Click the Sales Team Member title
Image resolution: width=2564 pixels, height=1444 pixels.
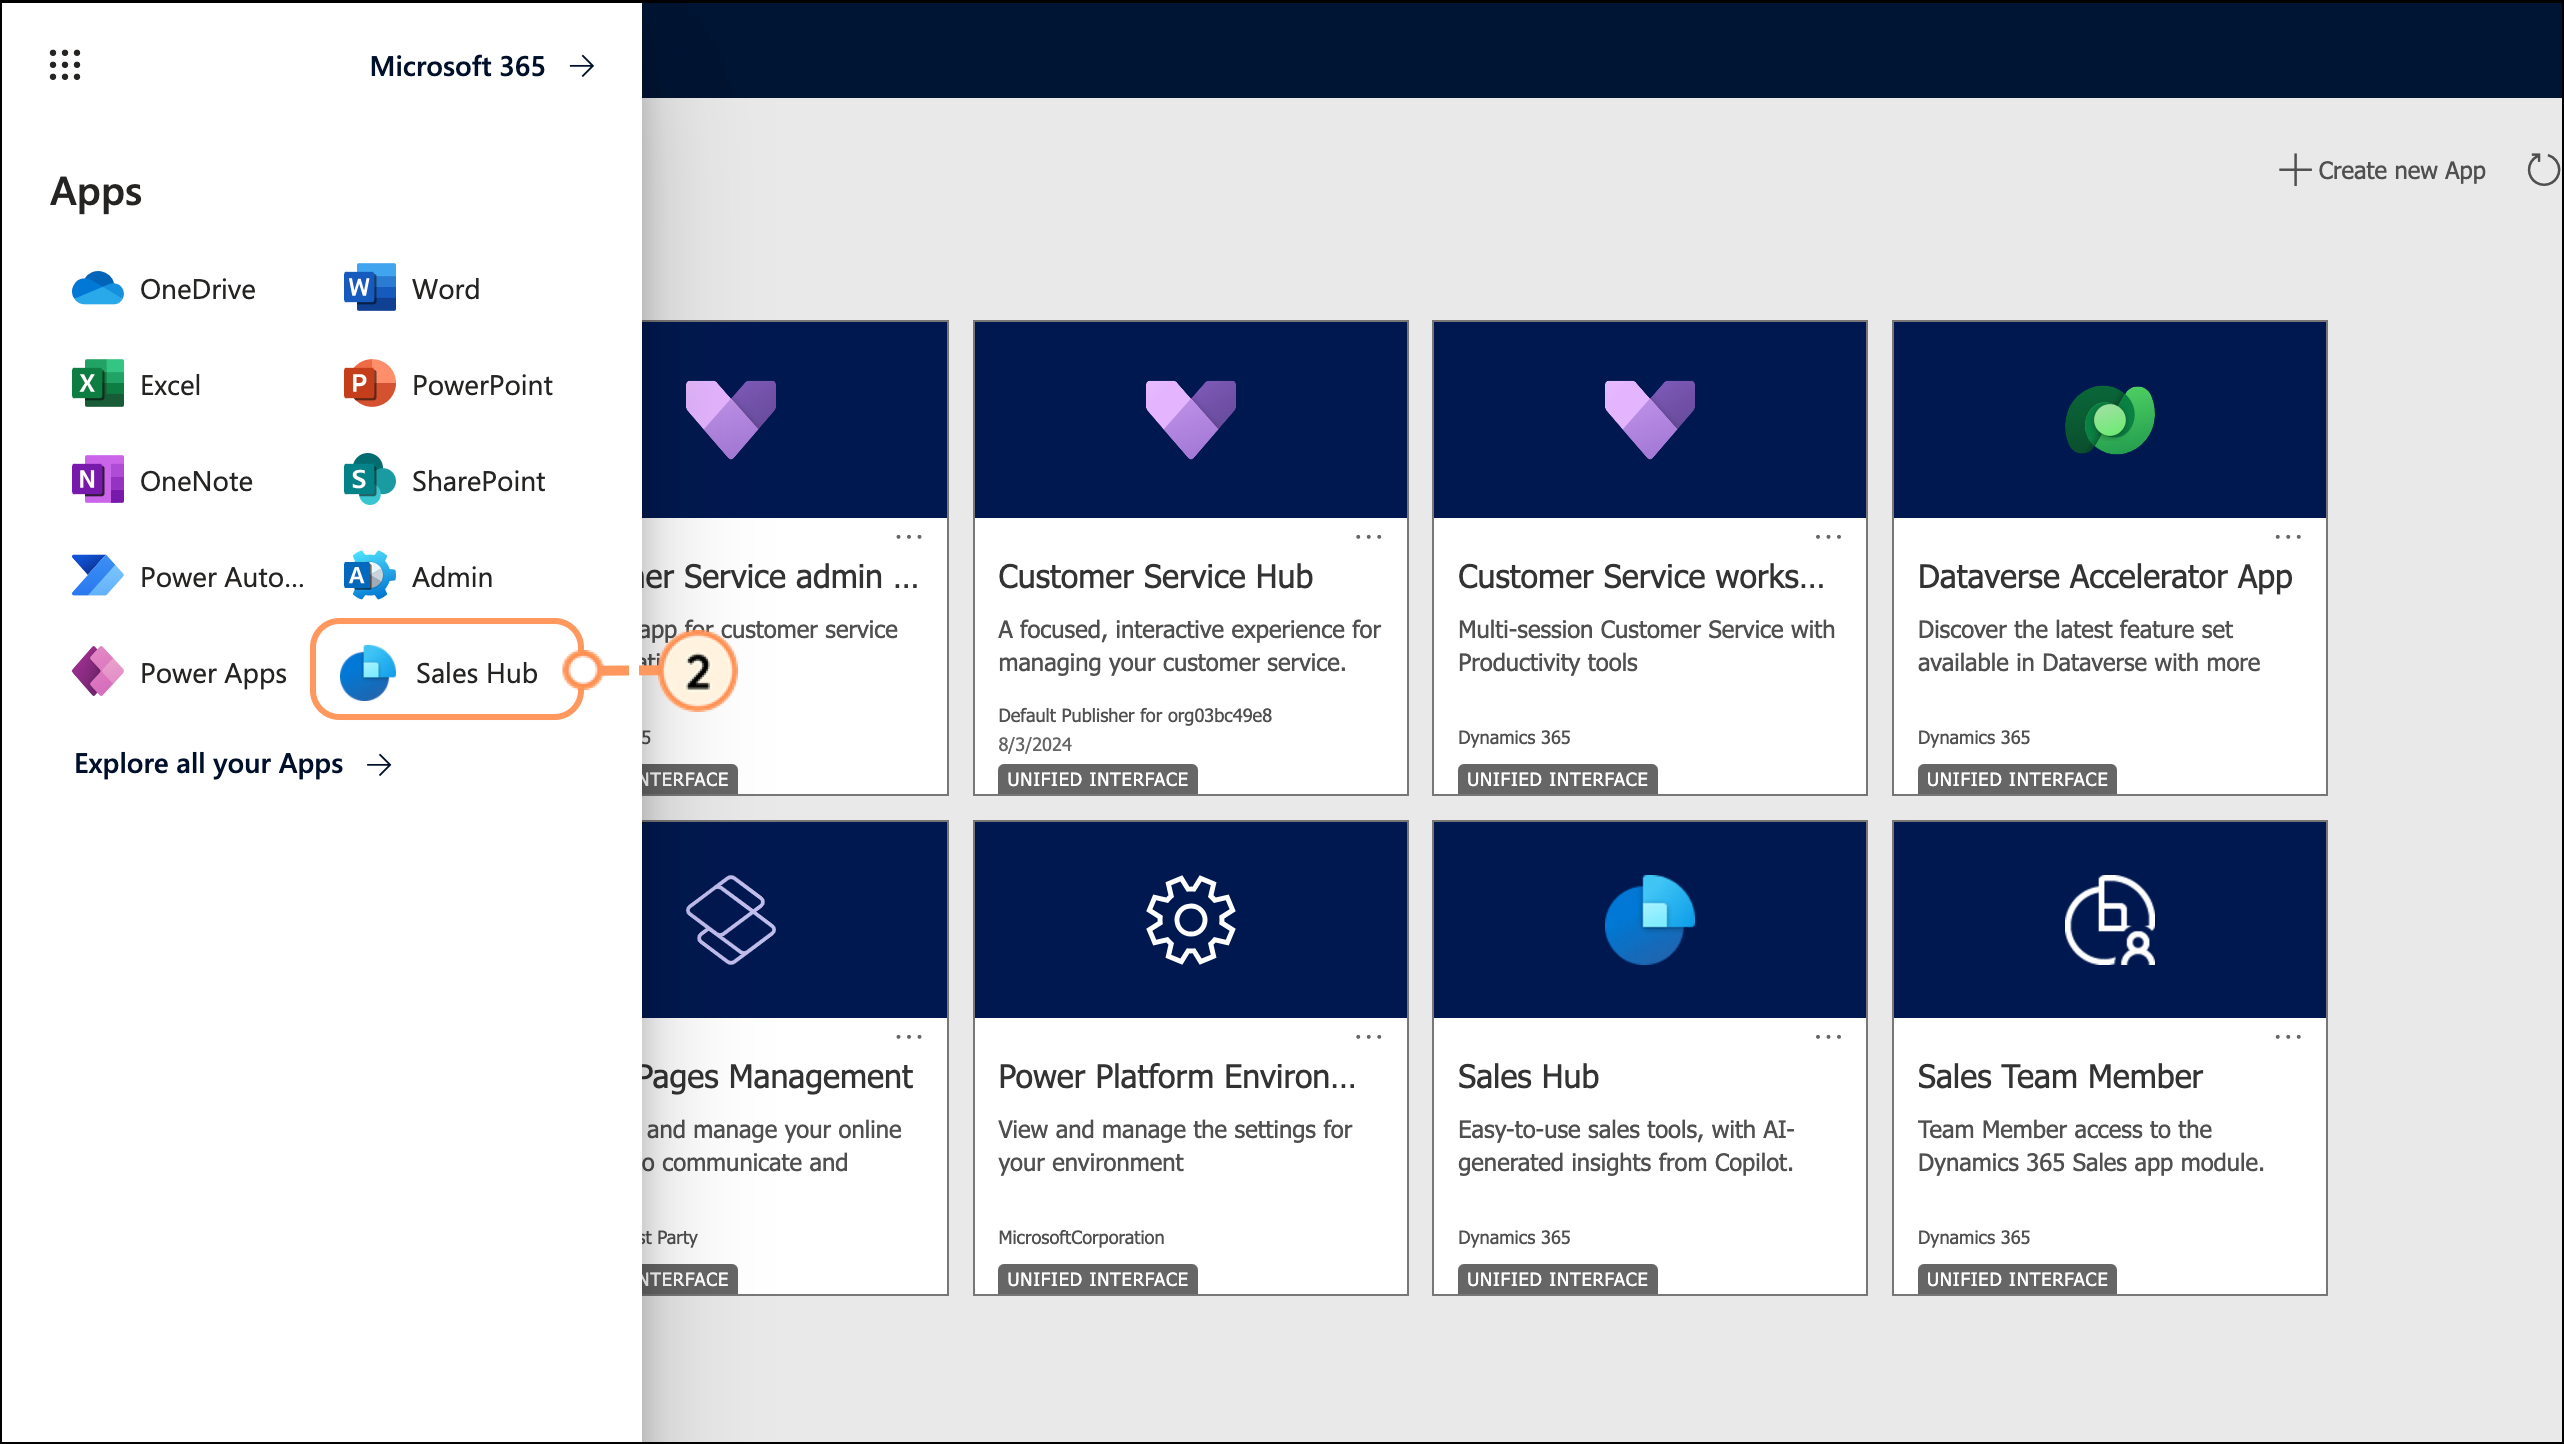click(x=2060, y=1077)
